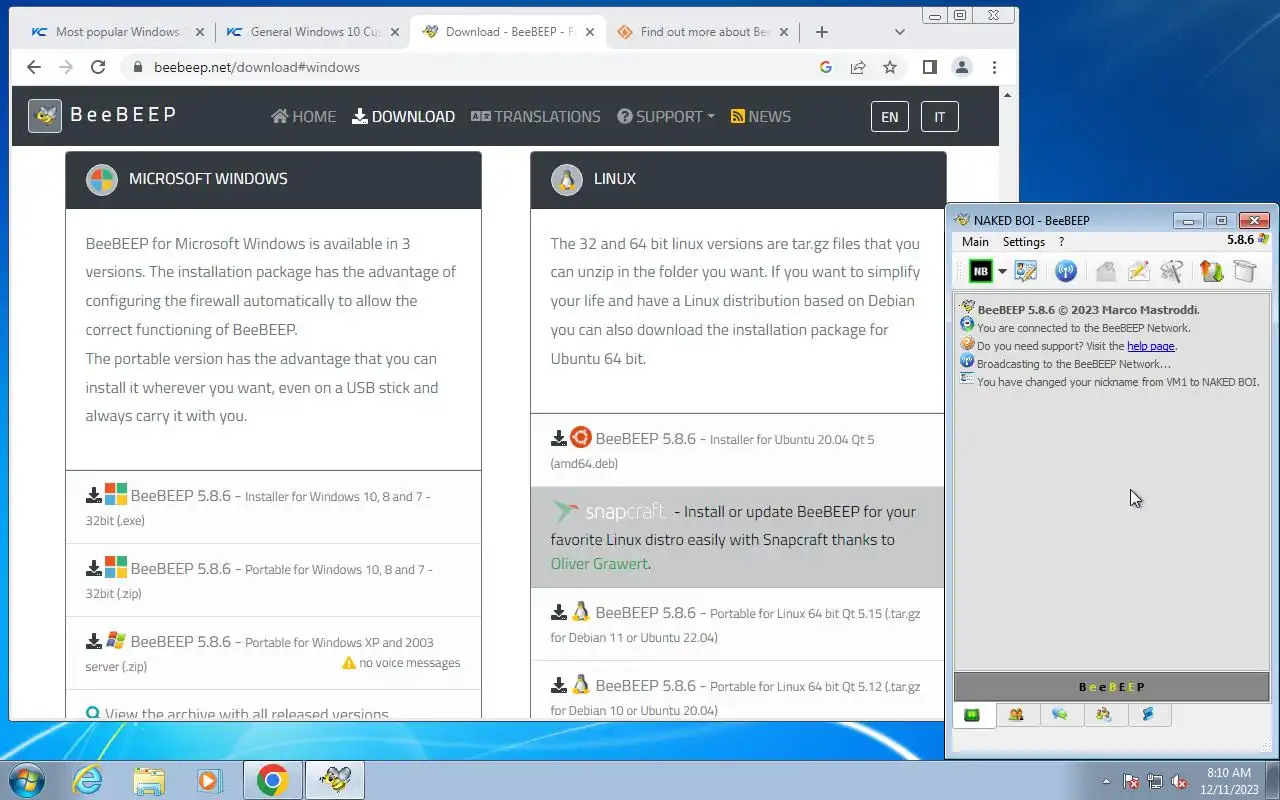This screenshot has width=1280, height=800.
Task: Download BeeBEEP Portable for Windows XP zip
Action: click(x=273, y=653)
